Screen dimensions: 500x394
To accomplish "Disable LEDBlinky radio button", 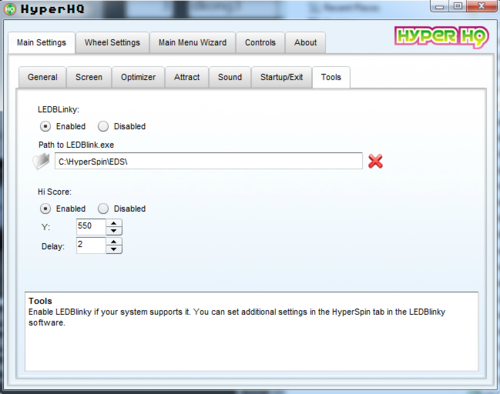I will click(x=103, y=126).
